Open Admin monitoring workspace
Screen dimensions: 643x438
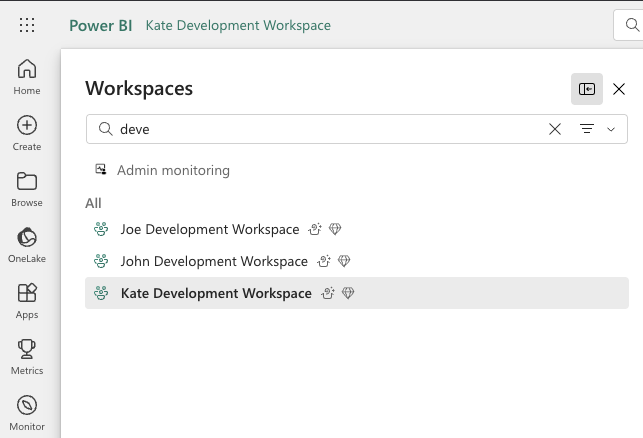coord(173,171)
